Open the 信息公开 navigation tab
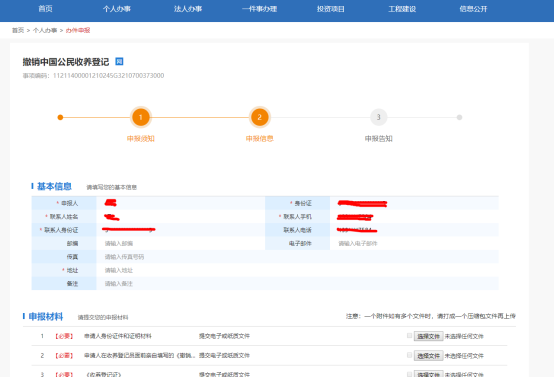This screenshot has height=377, width=554. [x=473, y=9]
